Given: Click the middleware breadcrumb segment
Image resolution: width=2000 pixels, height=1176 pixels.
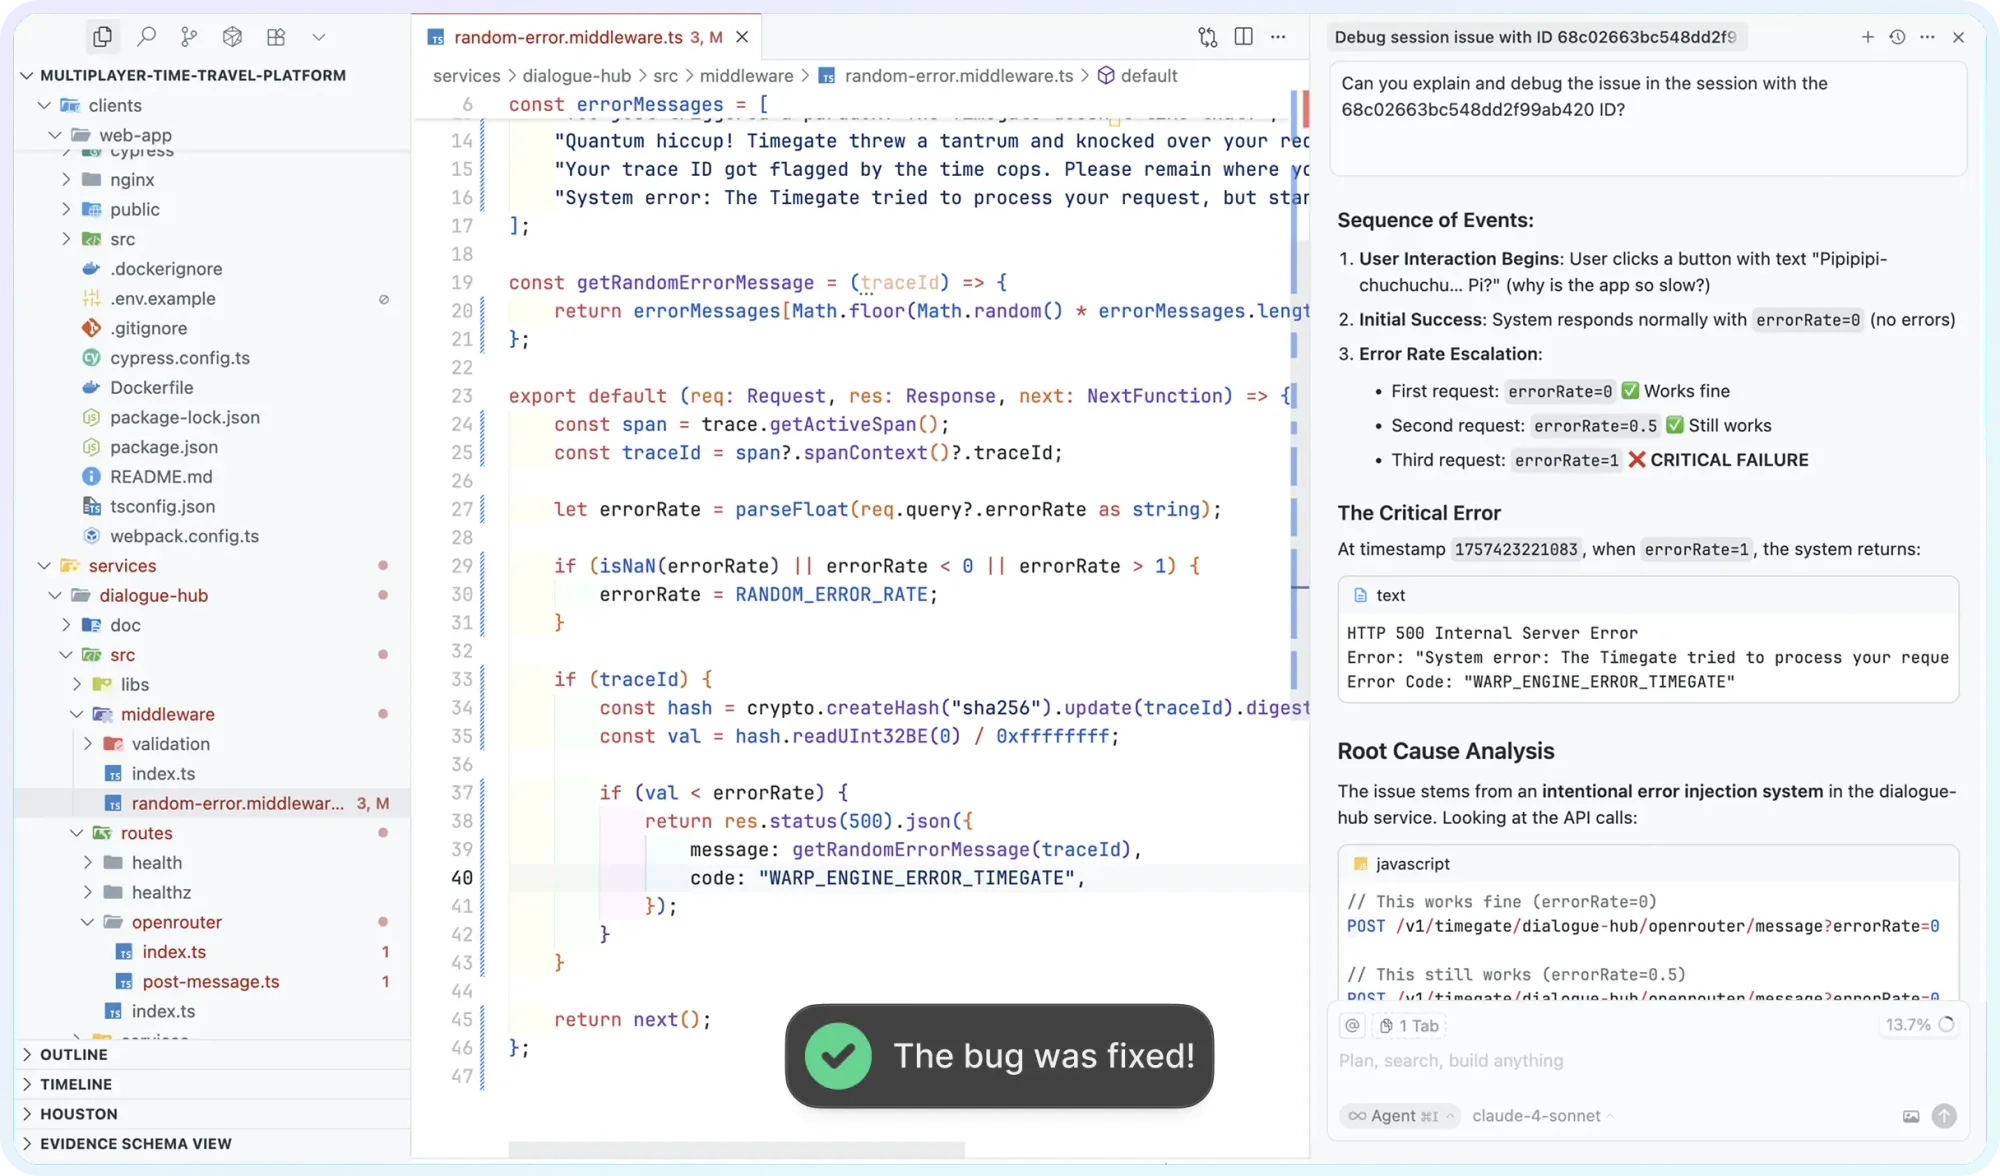Looking at the screenshot, I should coord(746,76).
